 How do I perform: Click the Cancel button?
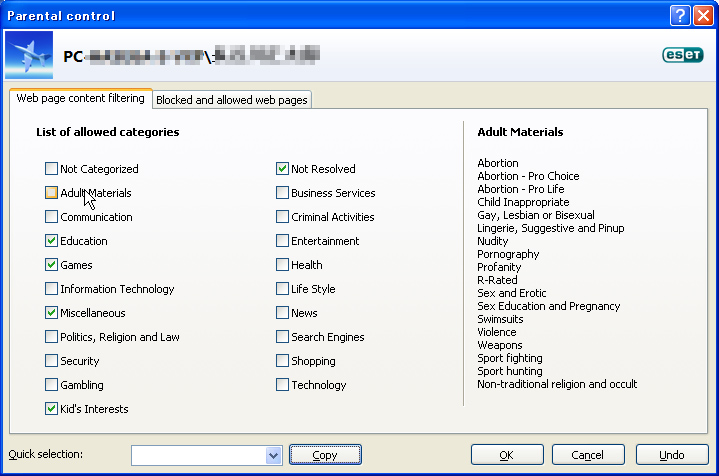coord(588,455)
